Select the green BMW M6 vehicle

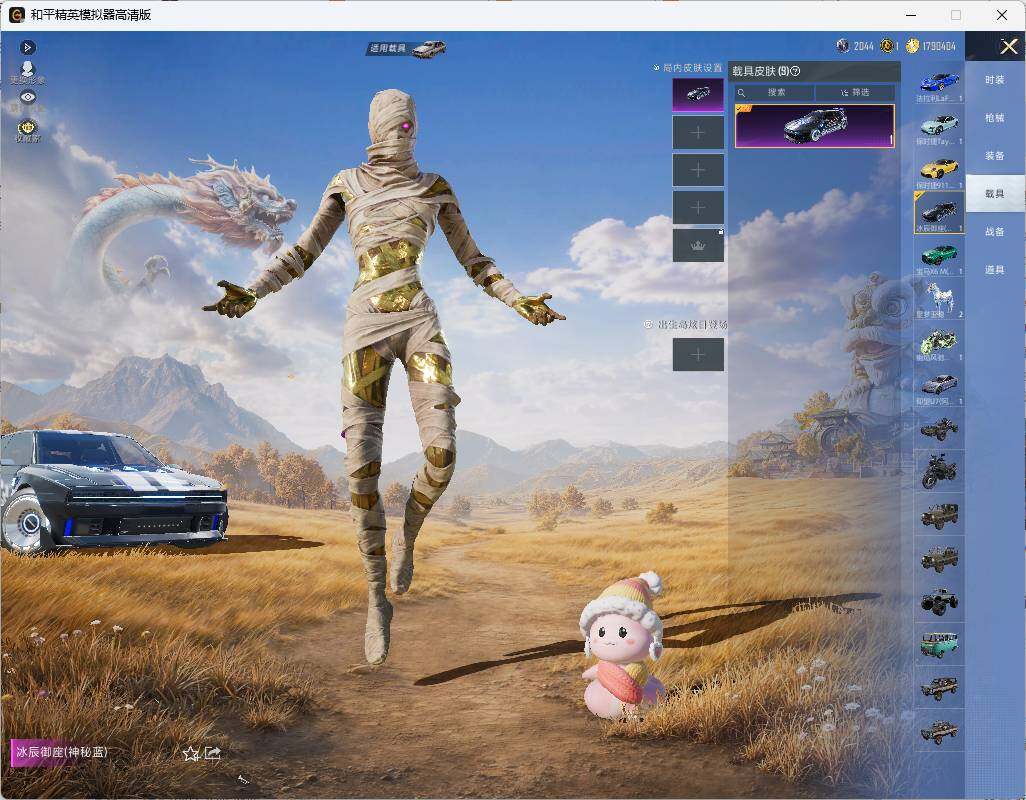939,257
